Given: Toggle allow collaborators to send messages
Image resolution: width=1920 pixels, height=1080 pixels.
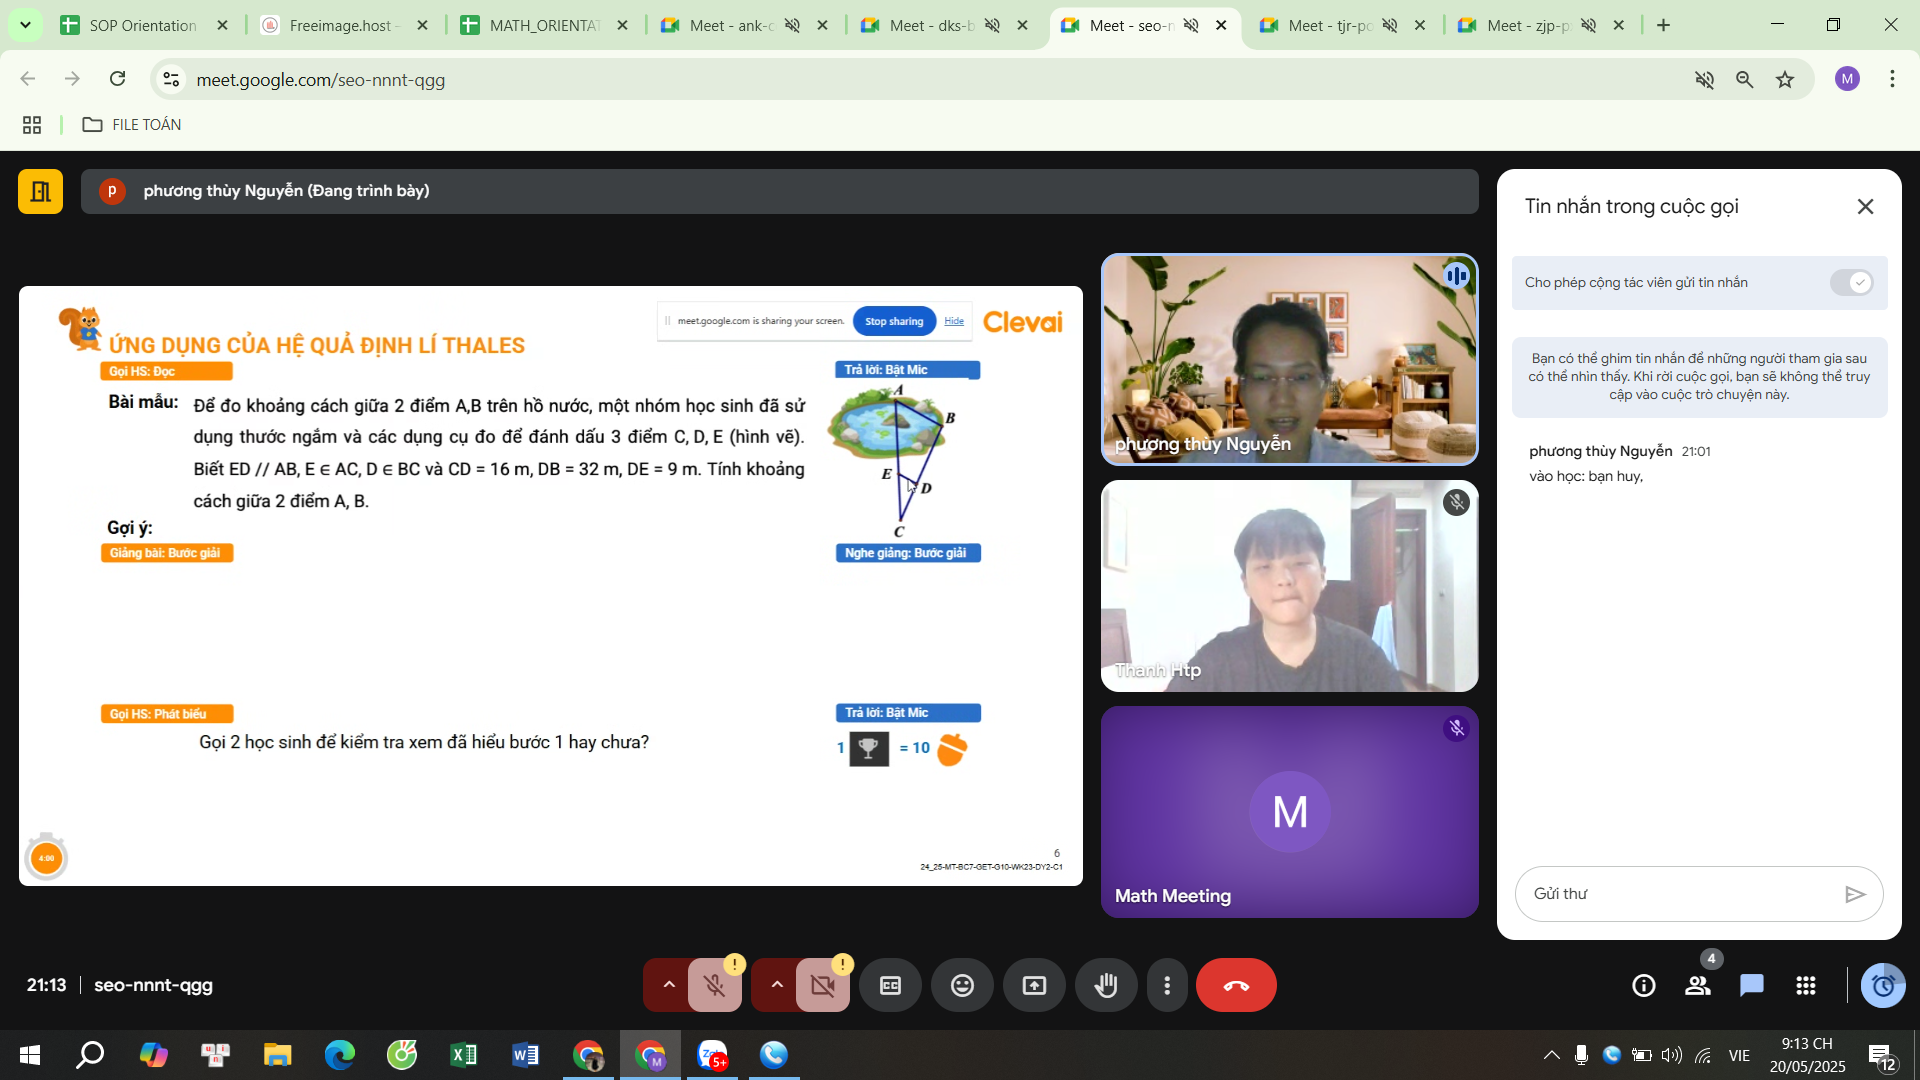Looking at the screenshot, I should pyautogui.click(x=1851, y=283).
